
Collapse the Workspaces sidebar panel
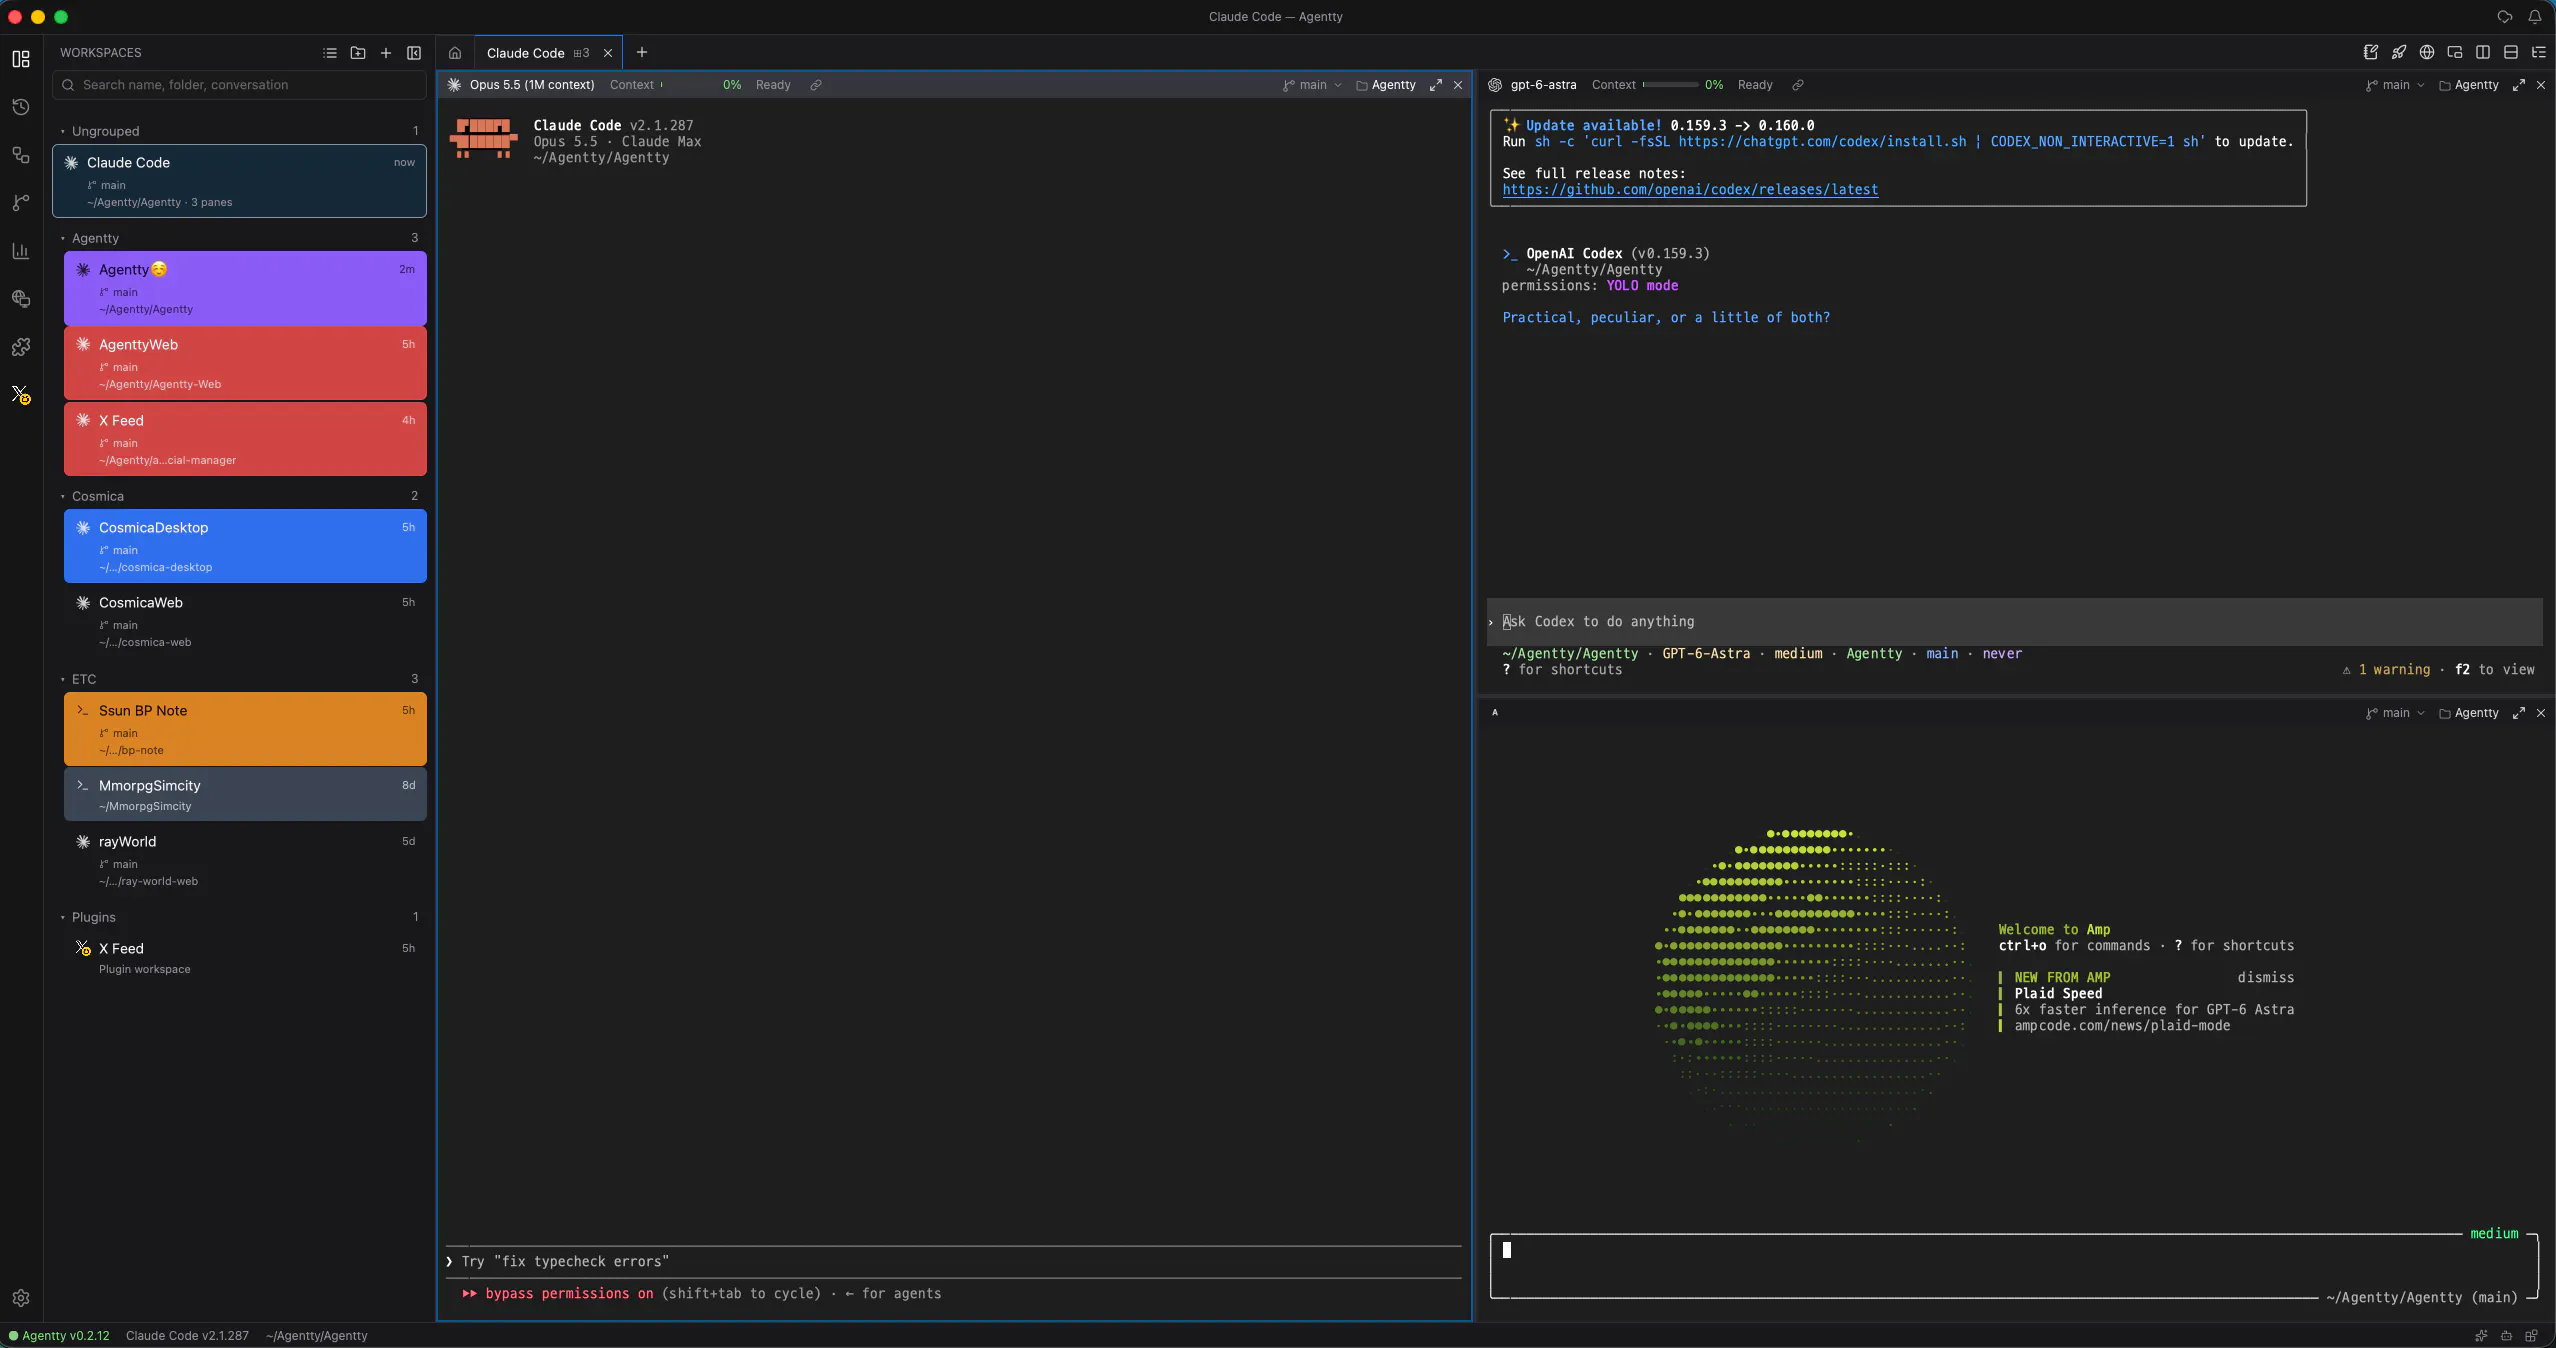[x=414, y=53]
